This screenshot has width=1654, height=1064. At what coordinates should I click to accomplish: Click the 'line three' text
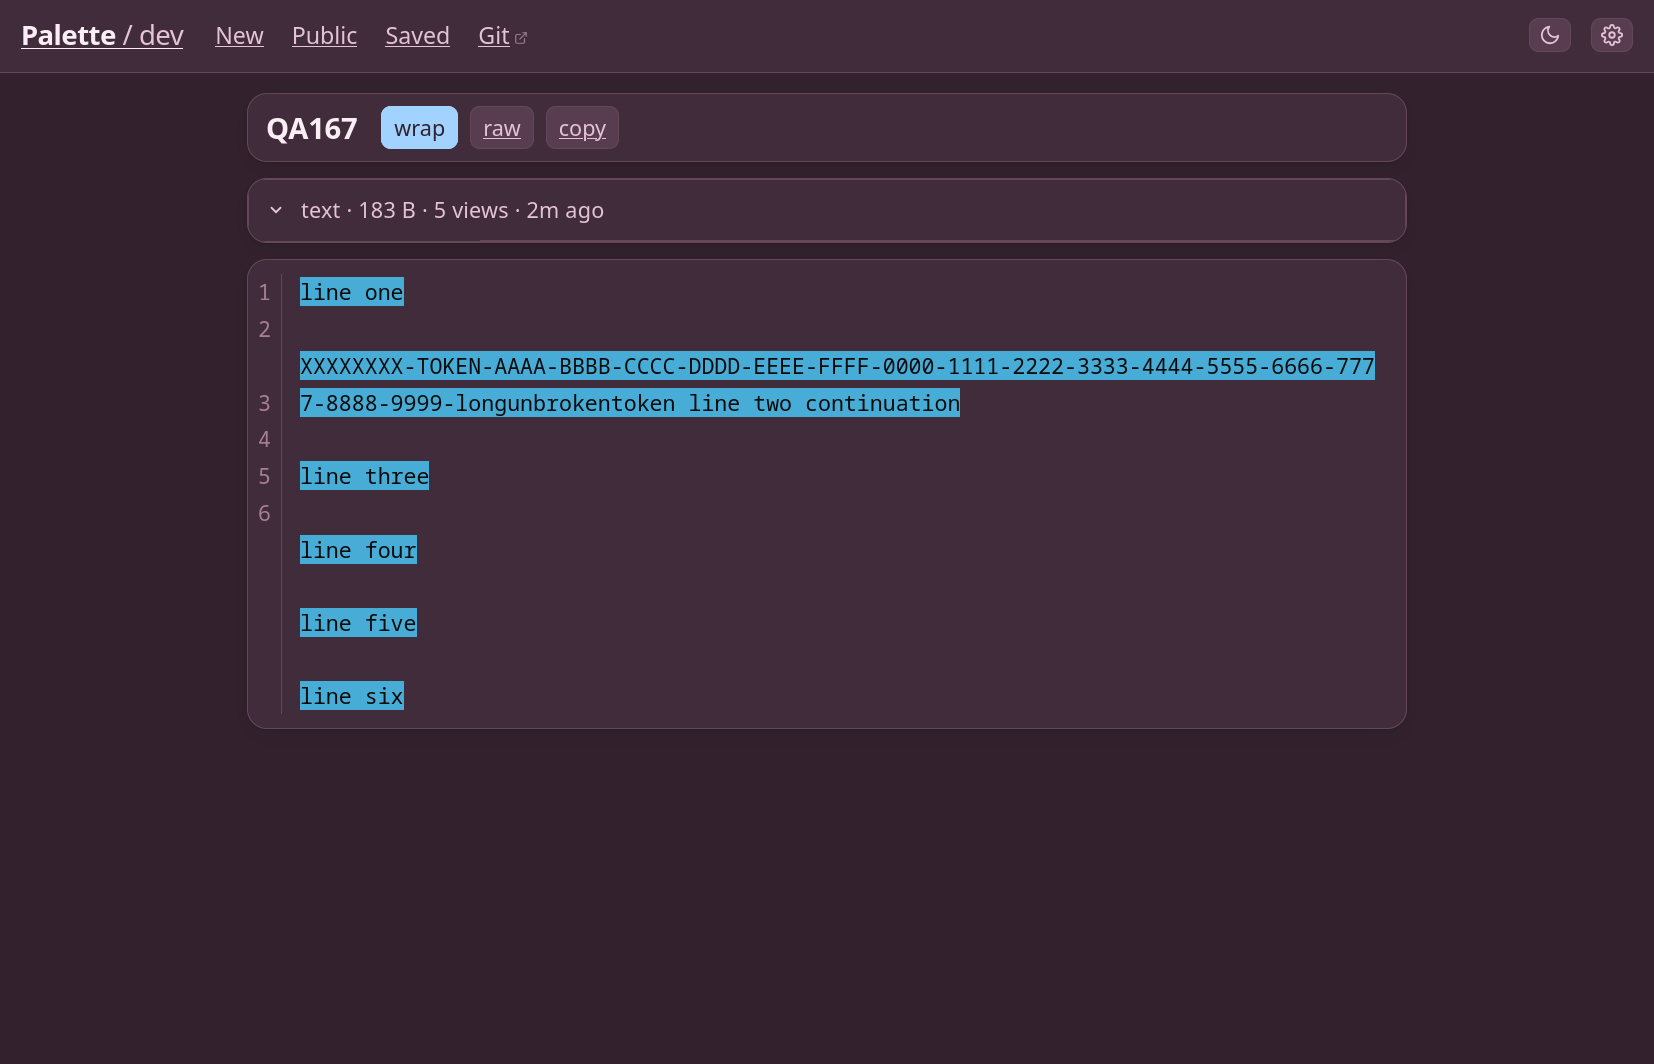[x=364, y=476]
